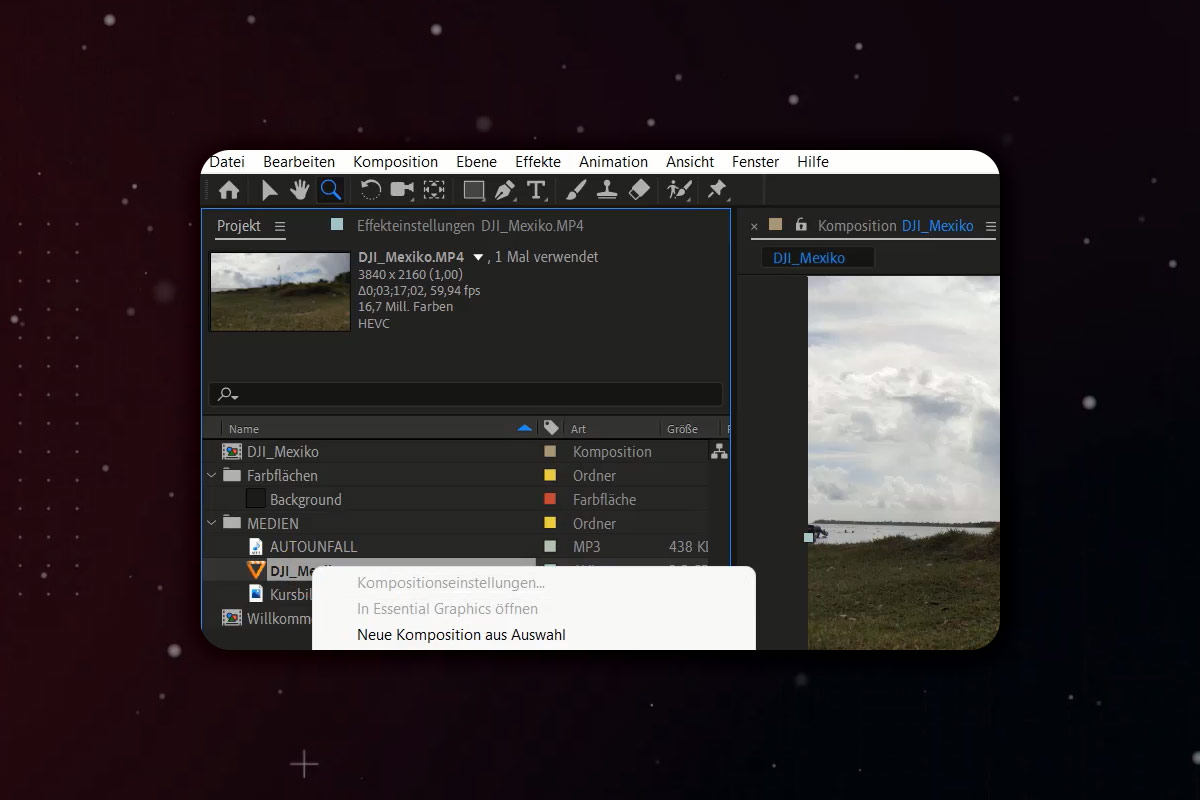The height and width of the screenshot is (800, 1200).
Task: Select the Pen tool
Action: click(x=505, y=190)
